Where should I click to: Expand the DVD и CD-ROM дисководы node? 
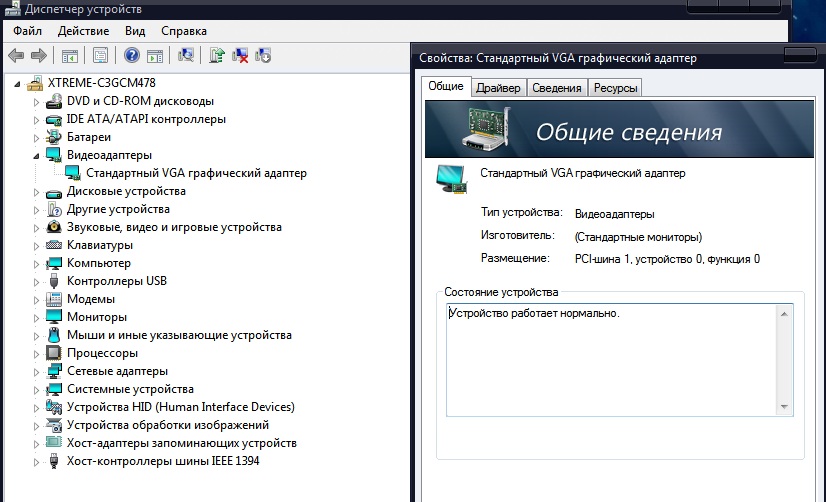tap(36, 102)
